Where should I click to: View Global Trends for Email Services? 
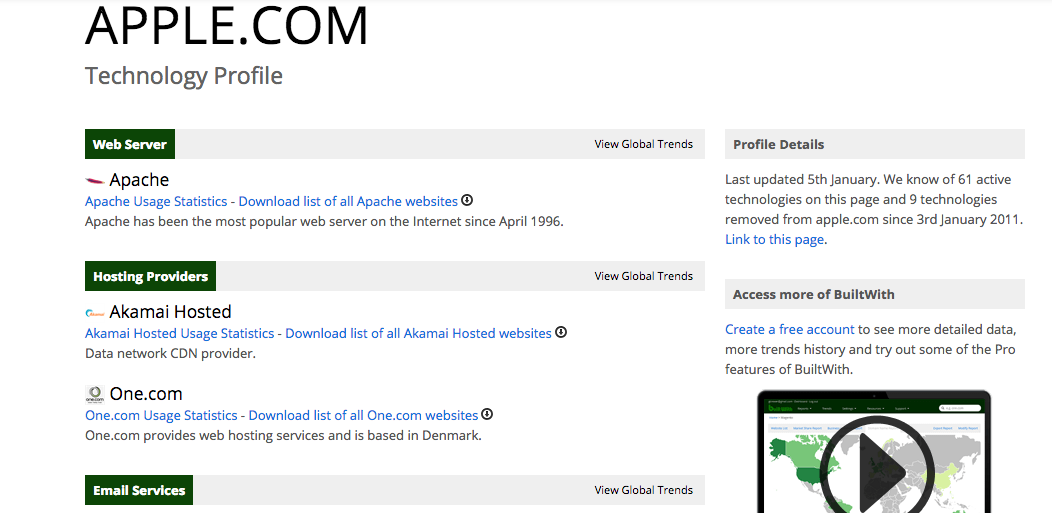coord(643,490)
